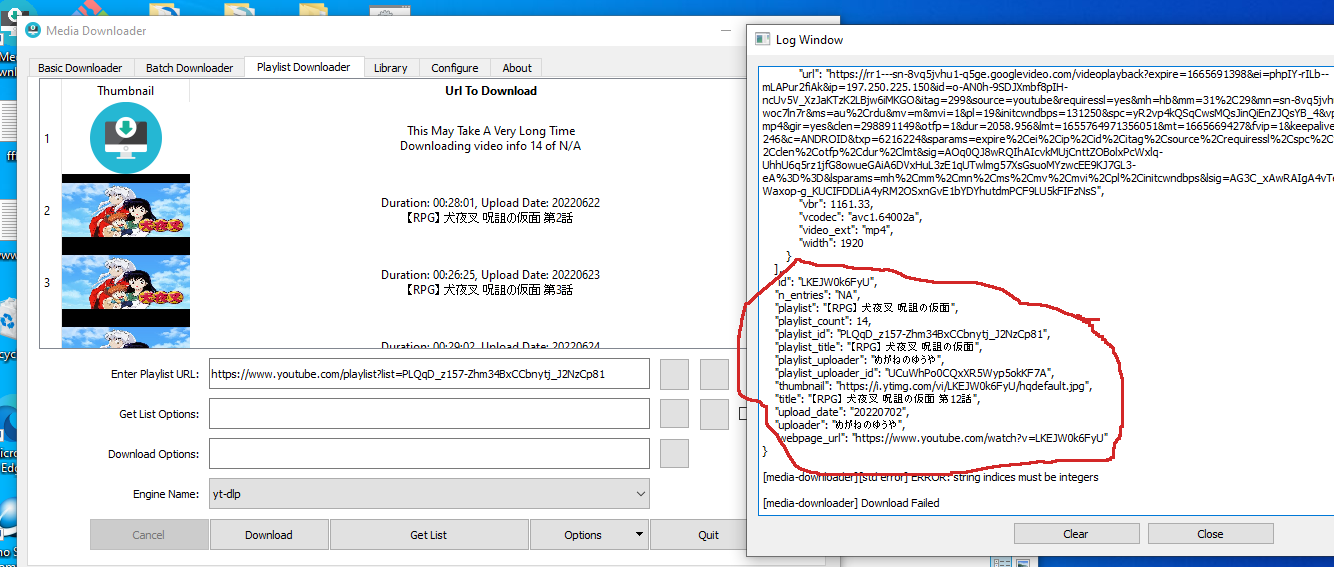
Task: Click the Get List button
Action: 429,535
